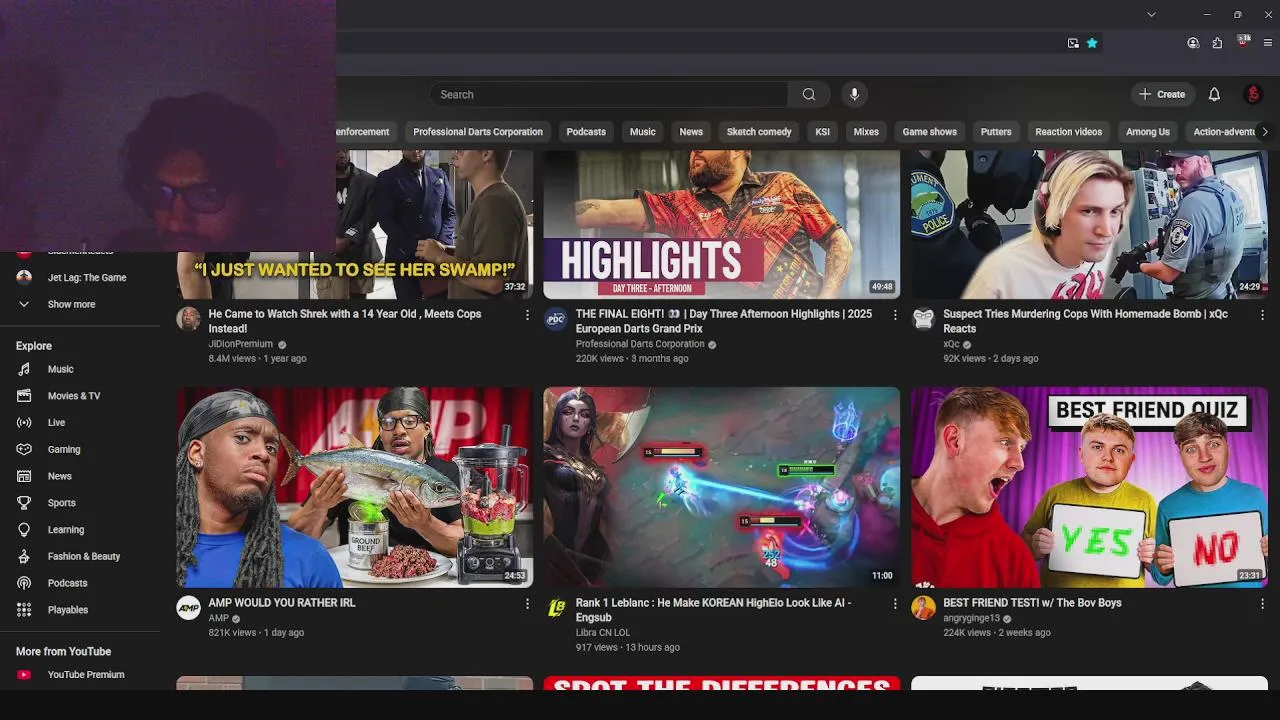This screenshot has width=1280, height=720.
Task: Select the KSI chip
Action: click(822, 132)
